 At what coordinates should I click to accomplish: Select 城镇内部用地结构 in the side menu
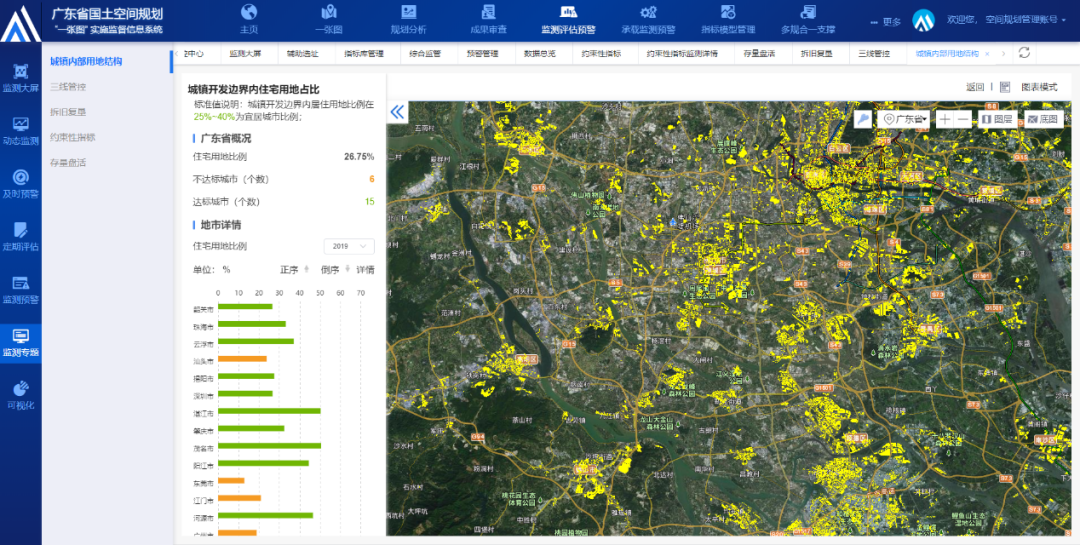tap(86, 61)
